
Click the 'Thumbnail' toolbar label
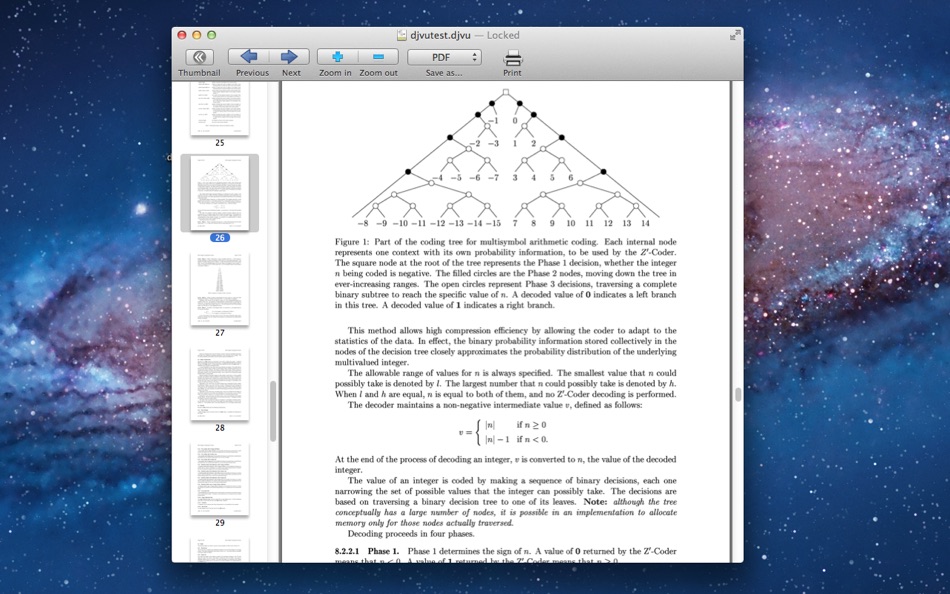tap(199, 73)
